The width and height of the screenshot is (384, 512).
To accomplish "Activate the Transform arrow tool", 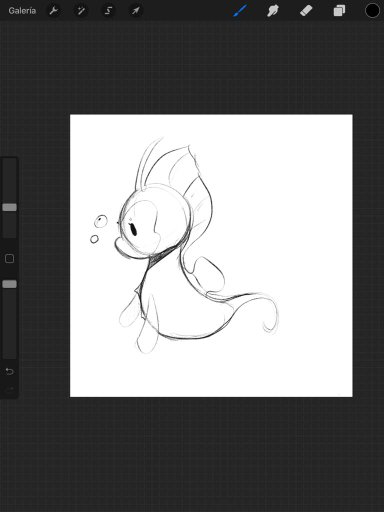I will 136,11.
